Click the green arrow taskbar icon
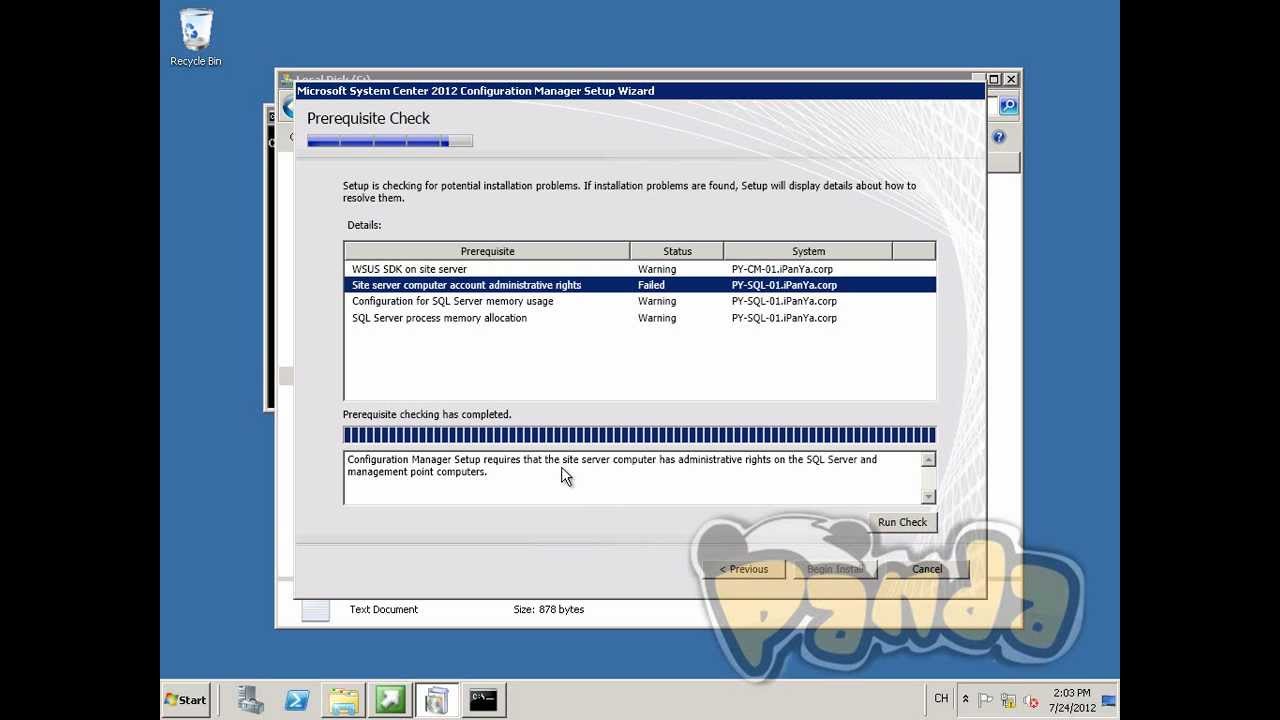This screenshot has width=1280, height=720. click(x=390, y=700)
